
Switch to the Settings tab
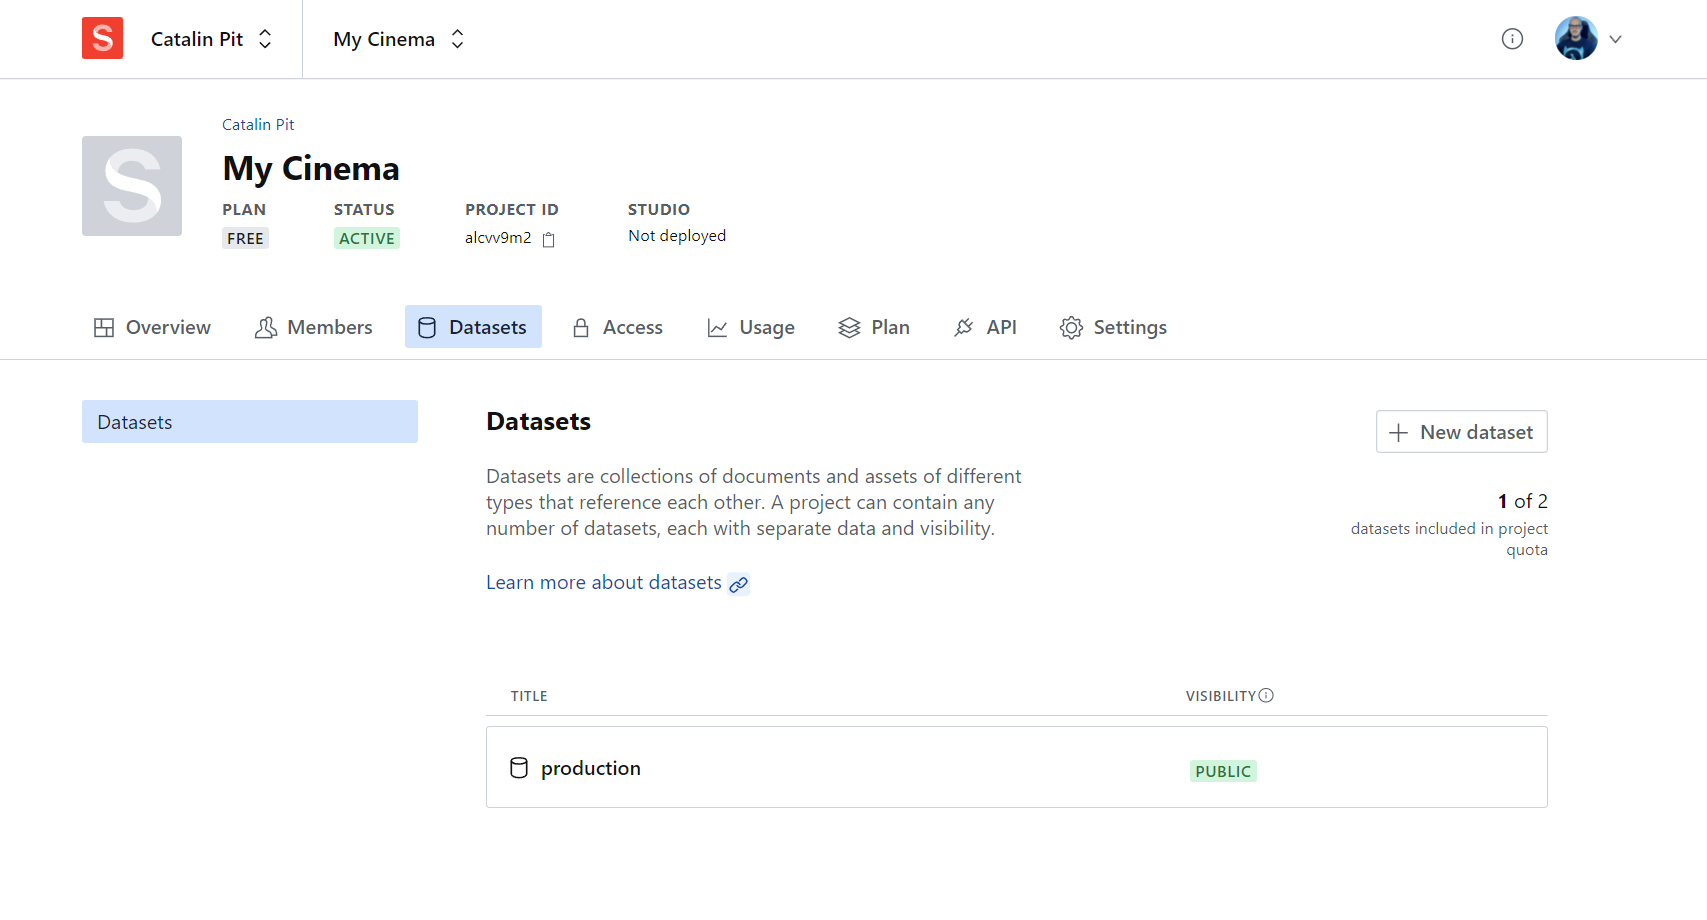point(1113,327)
